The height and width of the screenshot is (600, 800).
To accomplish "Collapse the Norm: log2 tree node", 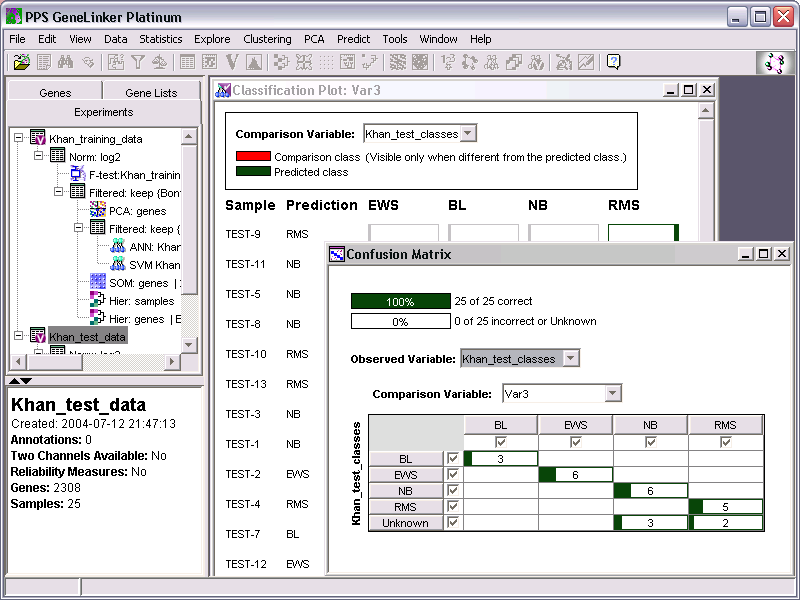I will (38, 155).
